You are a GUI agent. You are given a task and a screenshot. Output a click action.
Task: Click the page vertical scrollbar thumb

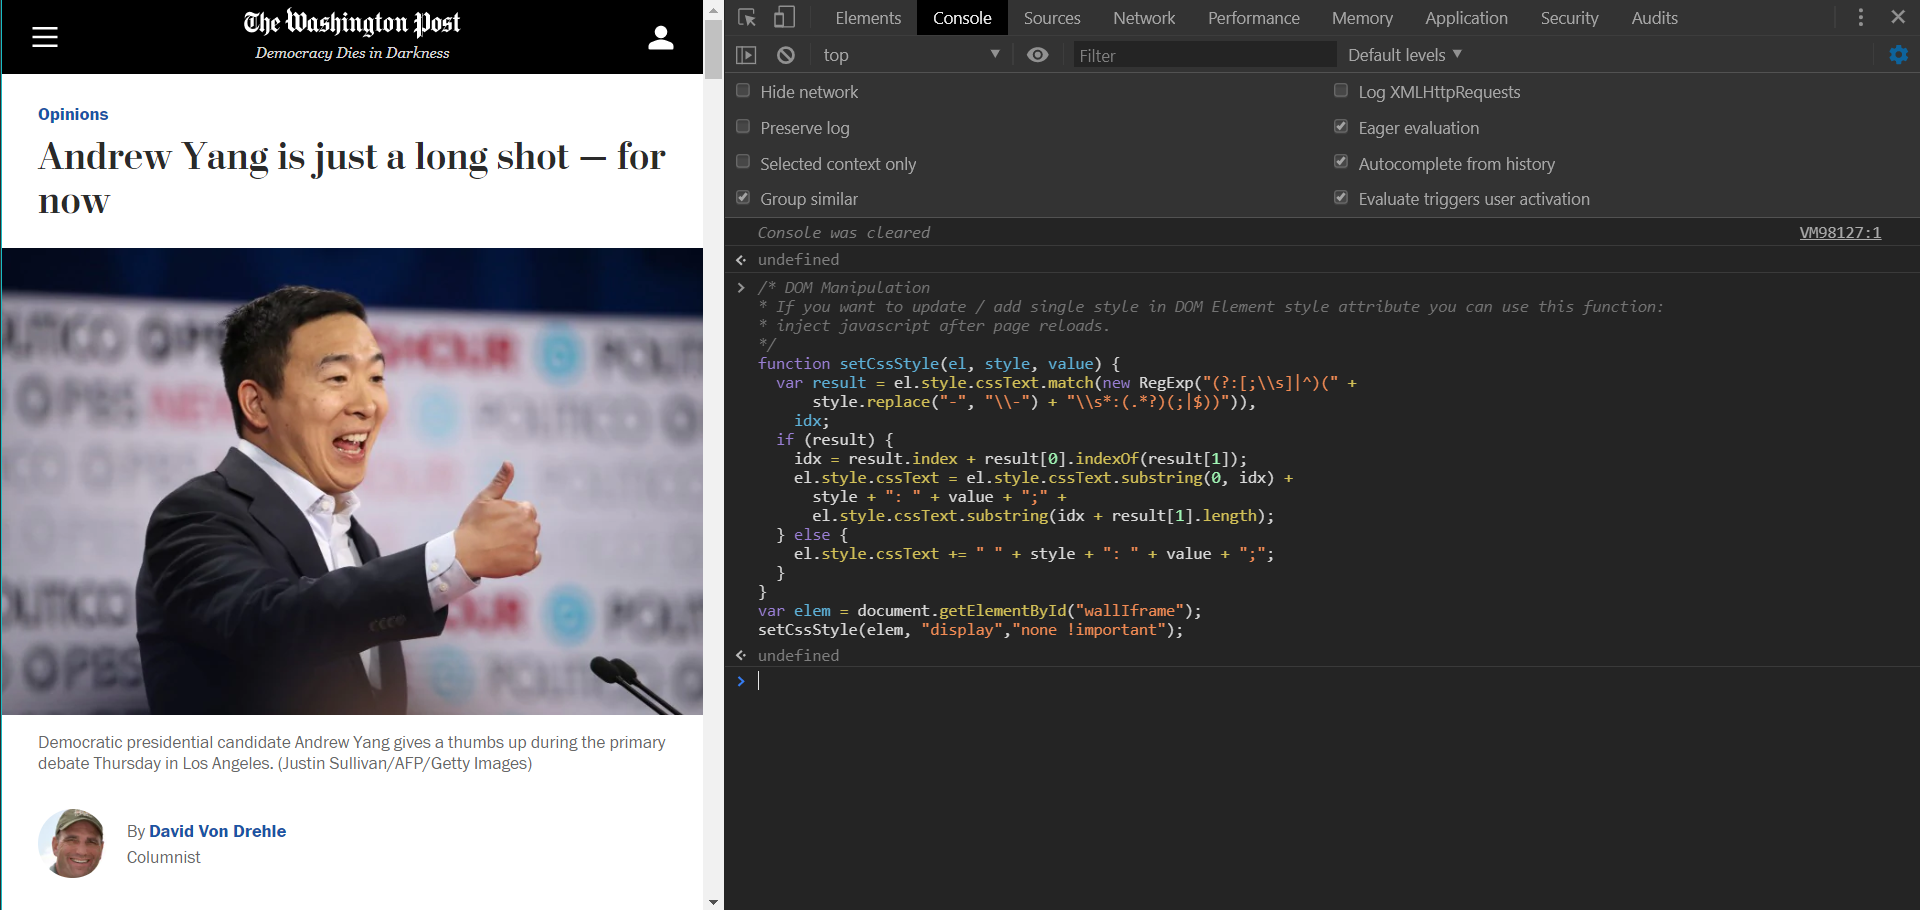point(713,48)
